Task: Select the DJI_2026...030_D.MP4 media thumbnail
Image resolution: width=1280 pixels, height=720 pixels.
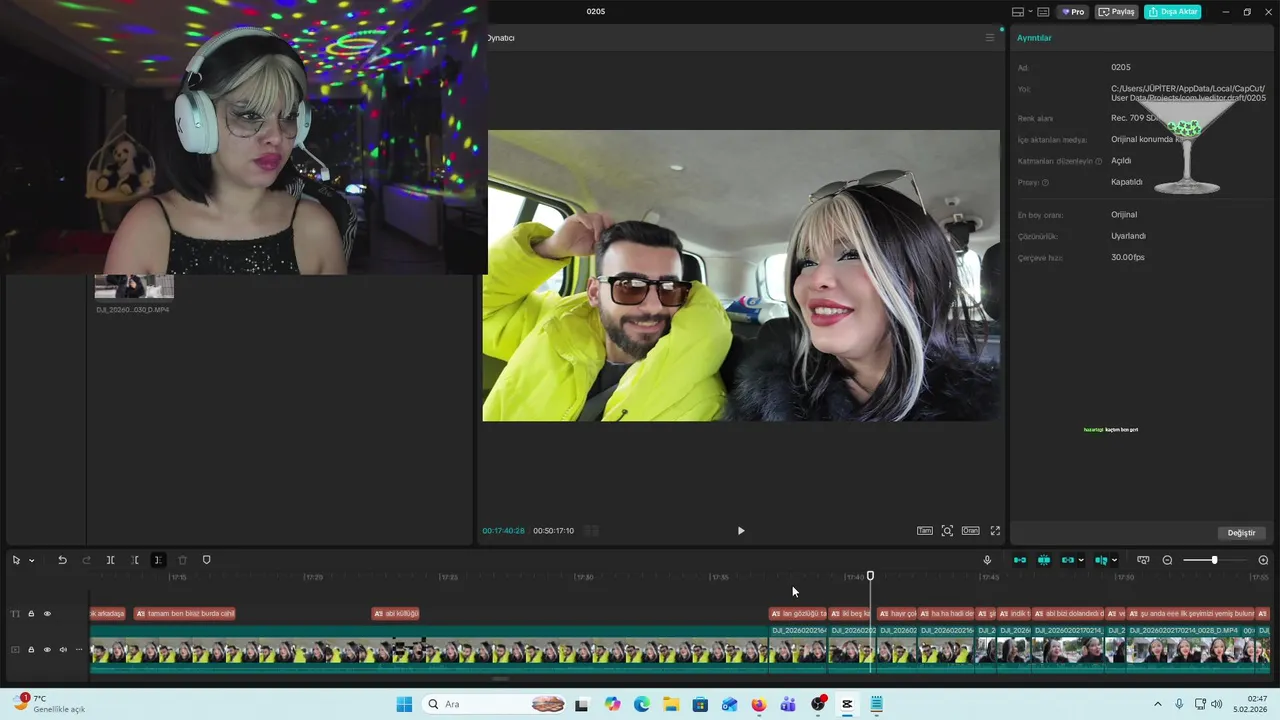Action: [x=134, y=287]
